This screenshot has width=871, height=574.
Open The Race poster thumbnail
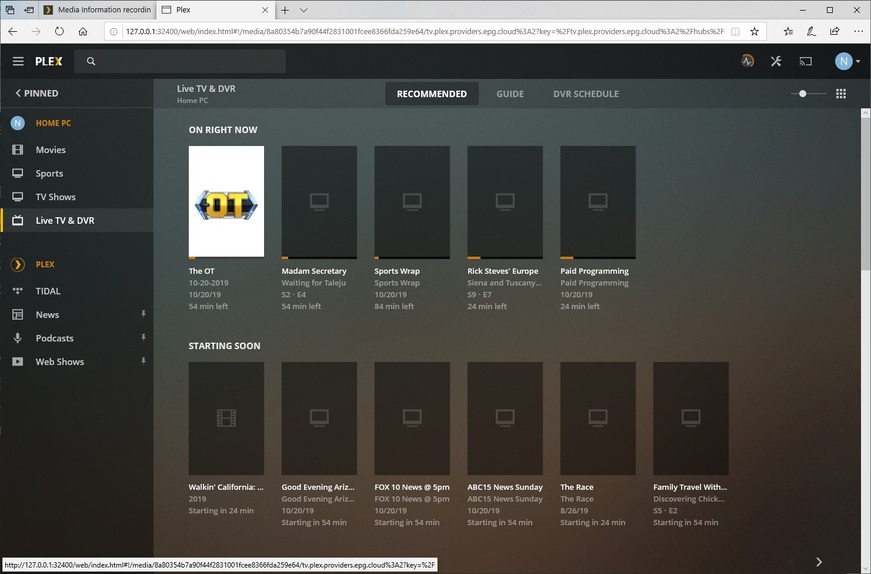598,418
